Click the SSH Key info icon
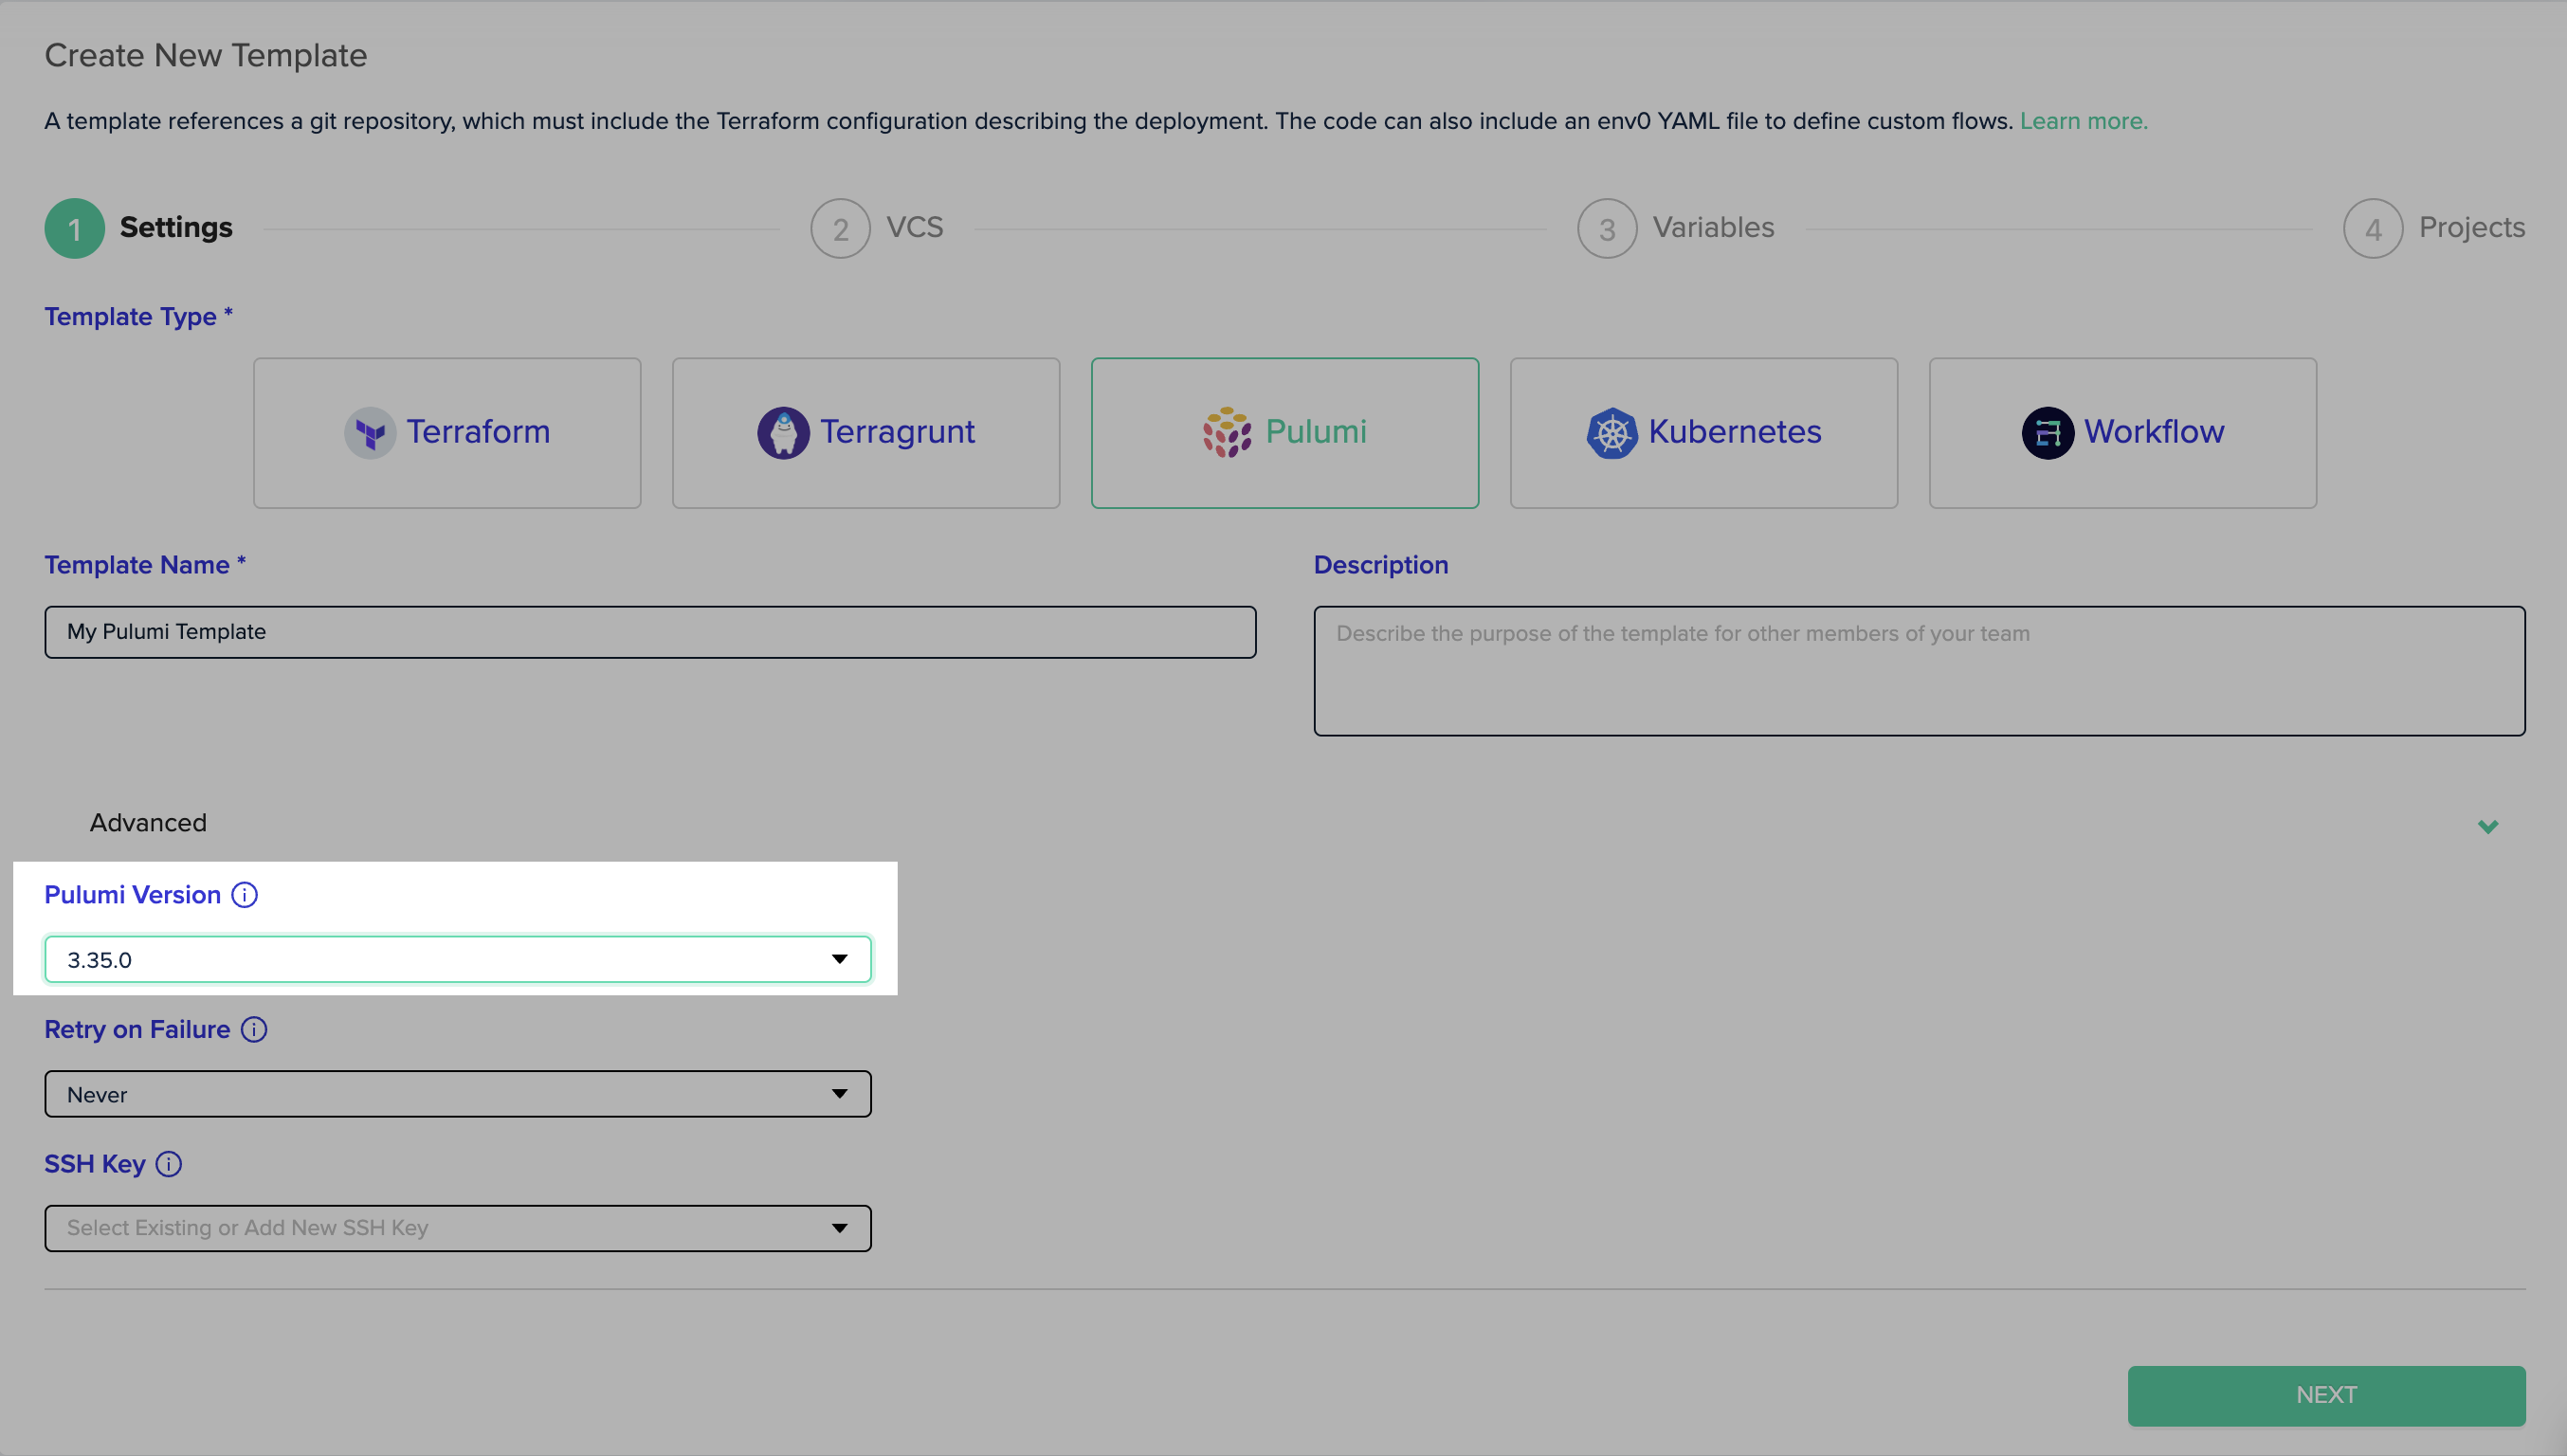The width and height of the screenshot is (2567, 1456). coord(169,1164)
